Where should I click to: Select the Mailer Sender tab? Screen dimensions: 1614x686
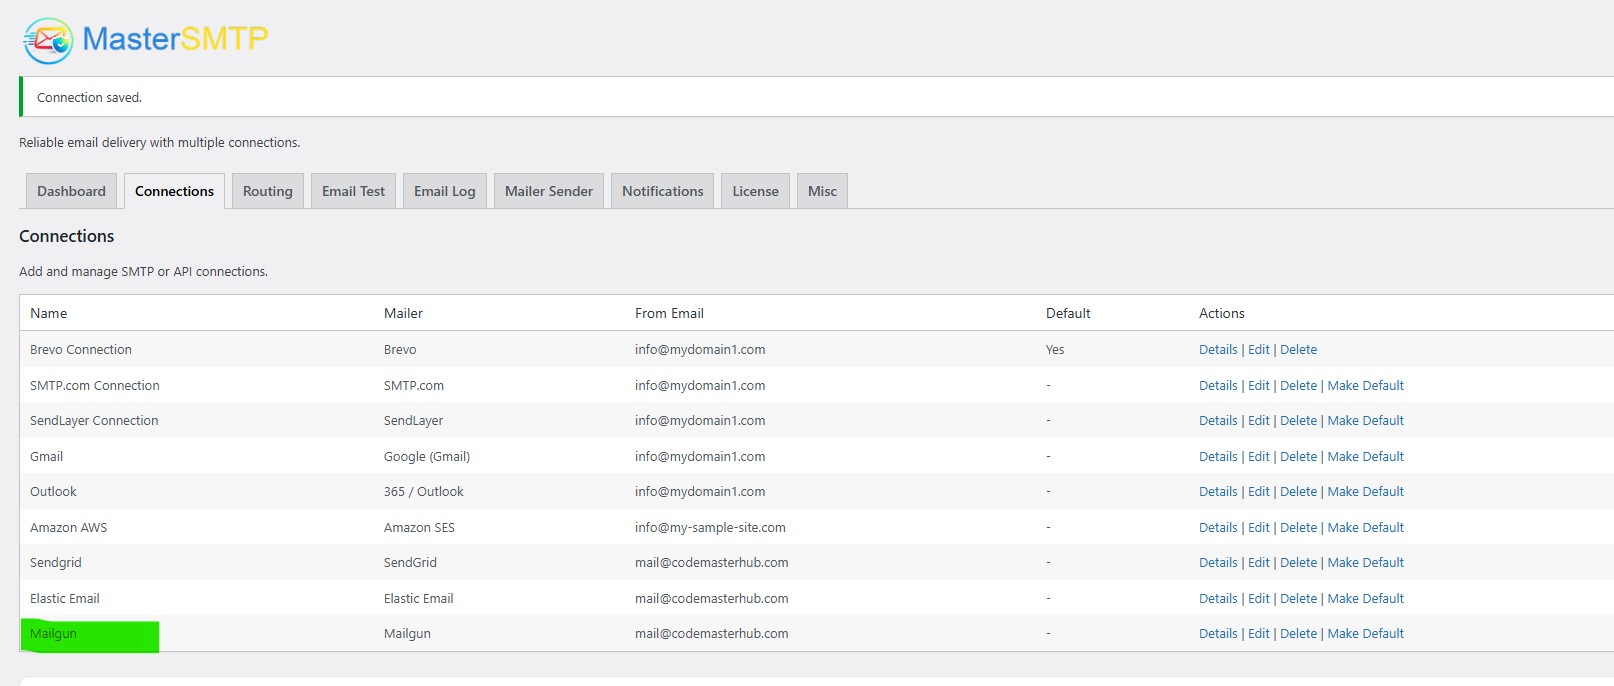(548, 191)
